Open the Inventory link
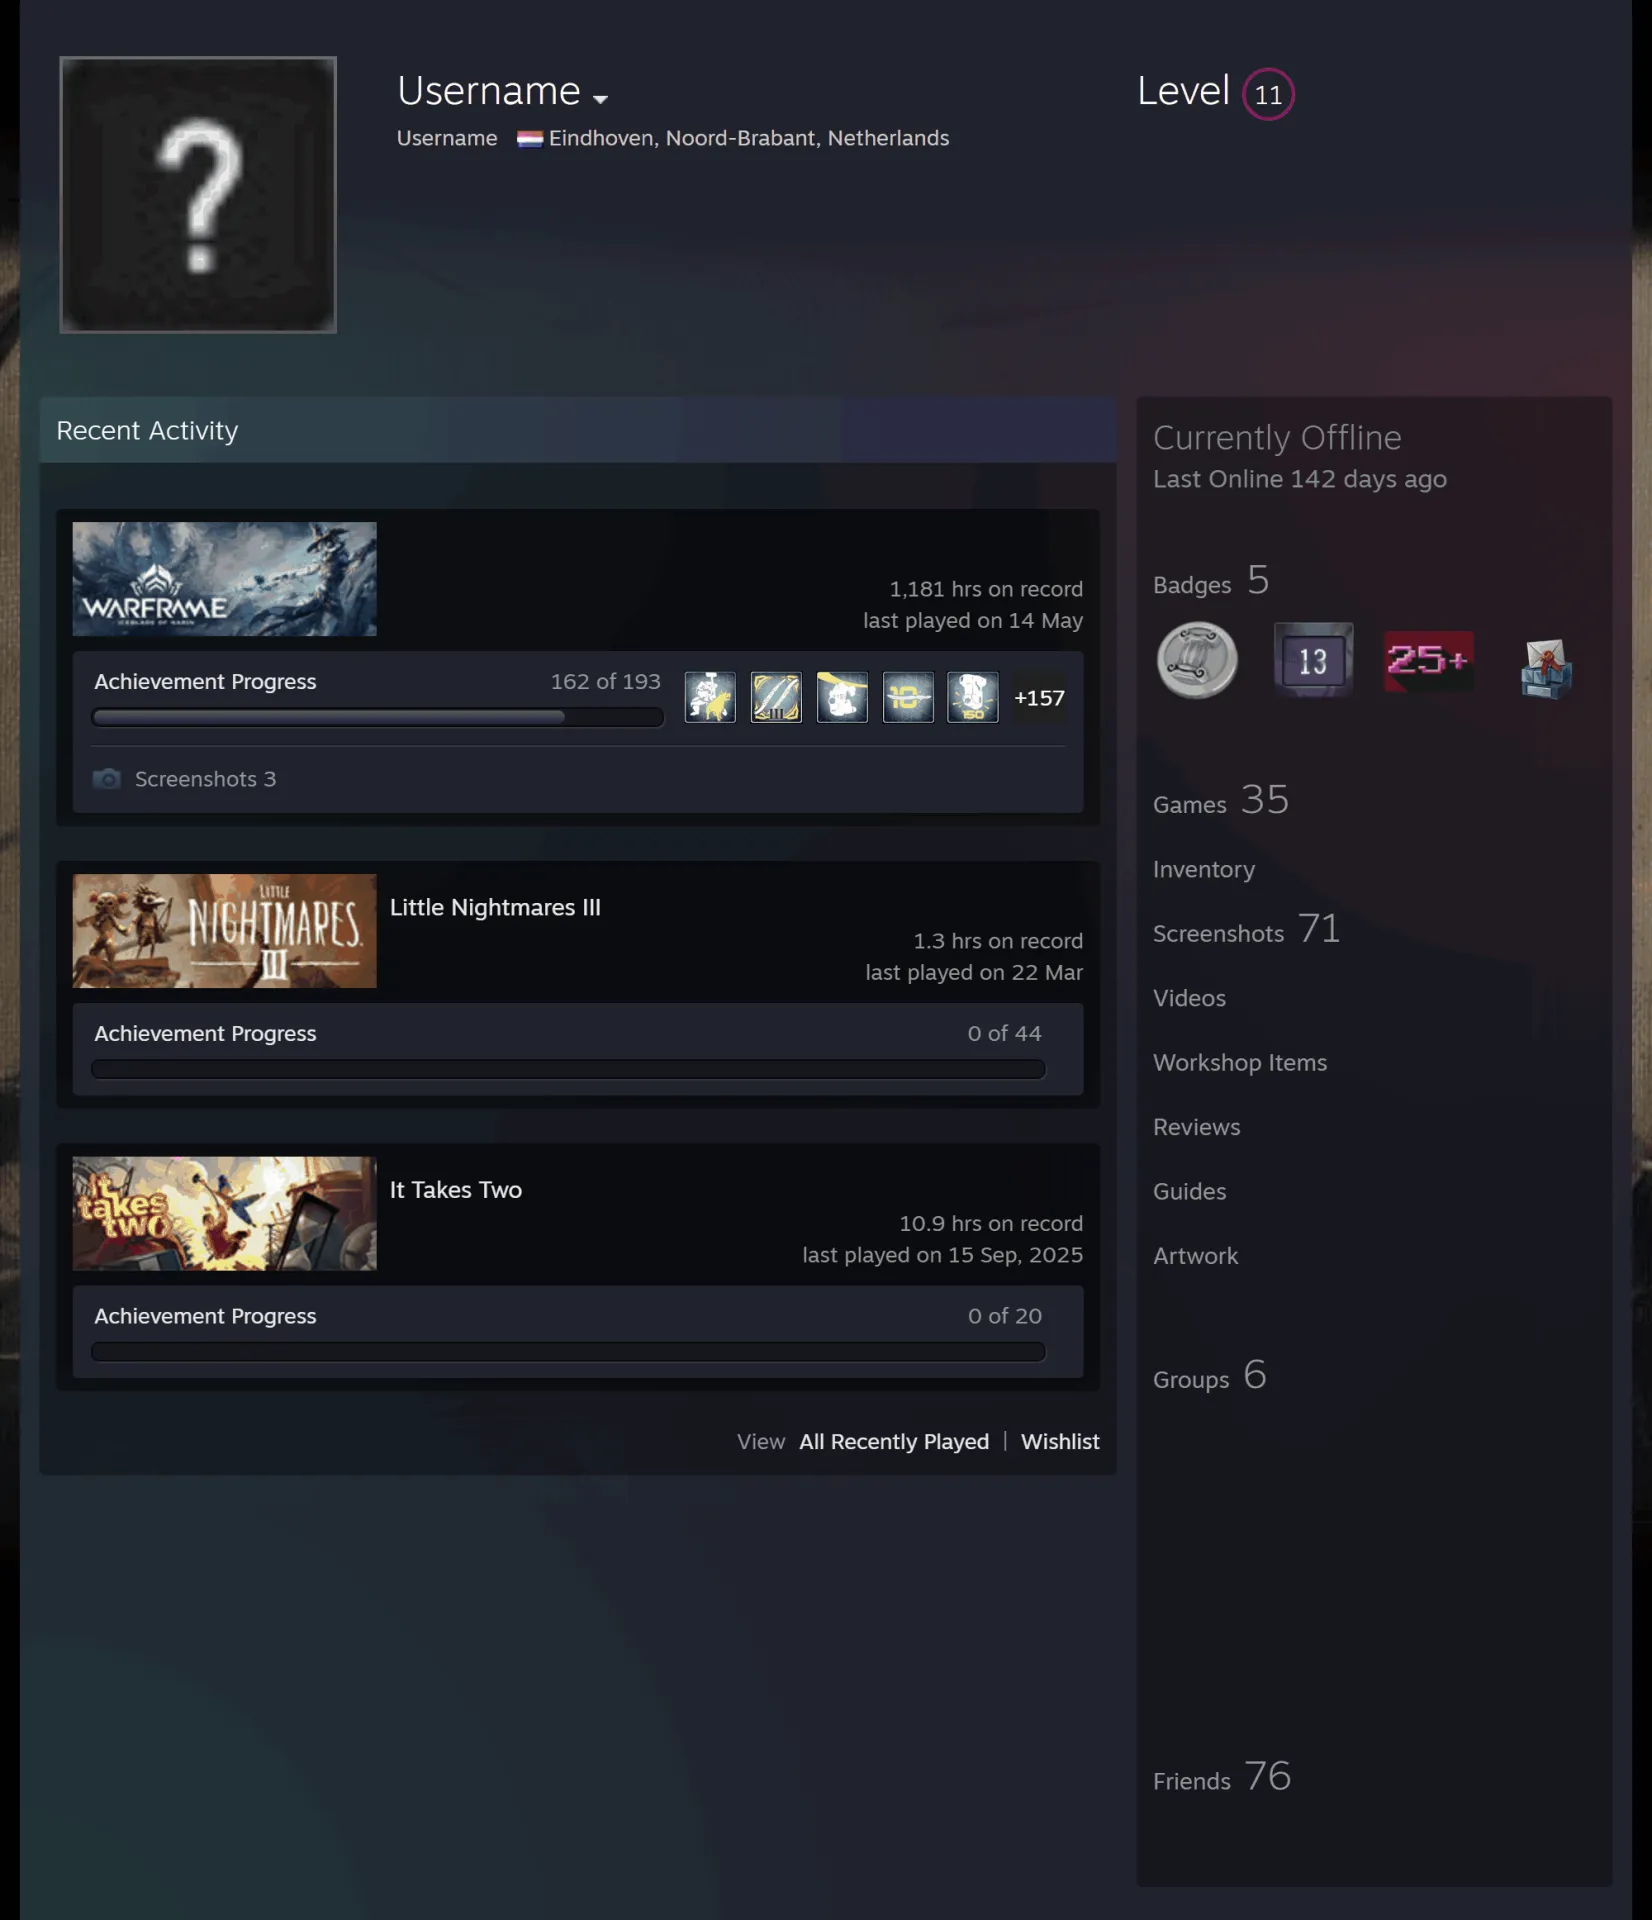The height and width of the screenshot is (1920, 1652). click(1204, 870)
